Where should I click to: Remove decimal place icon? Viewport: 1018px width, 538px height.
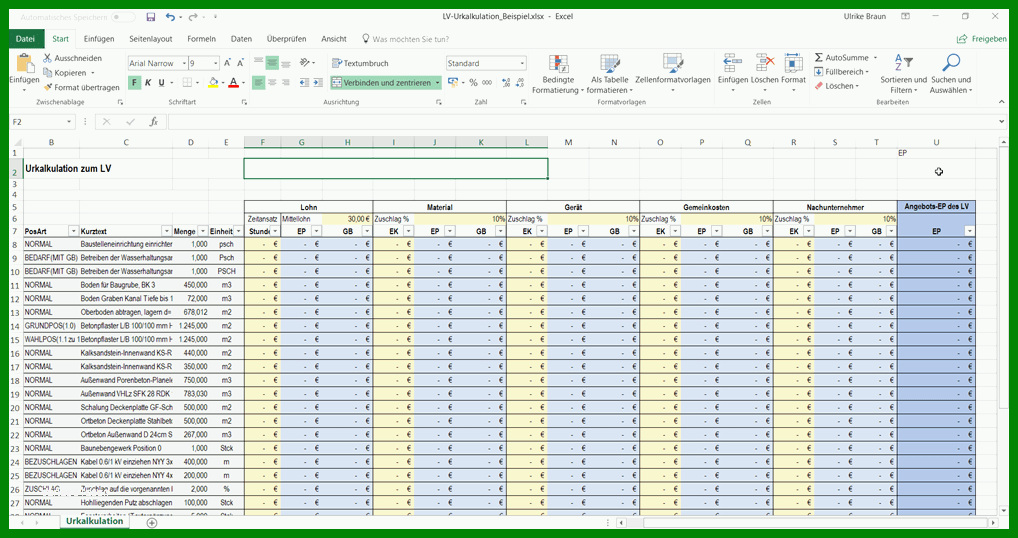click(x=519, y=82)
